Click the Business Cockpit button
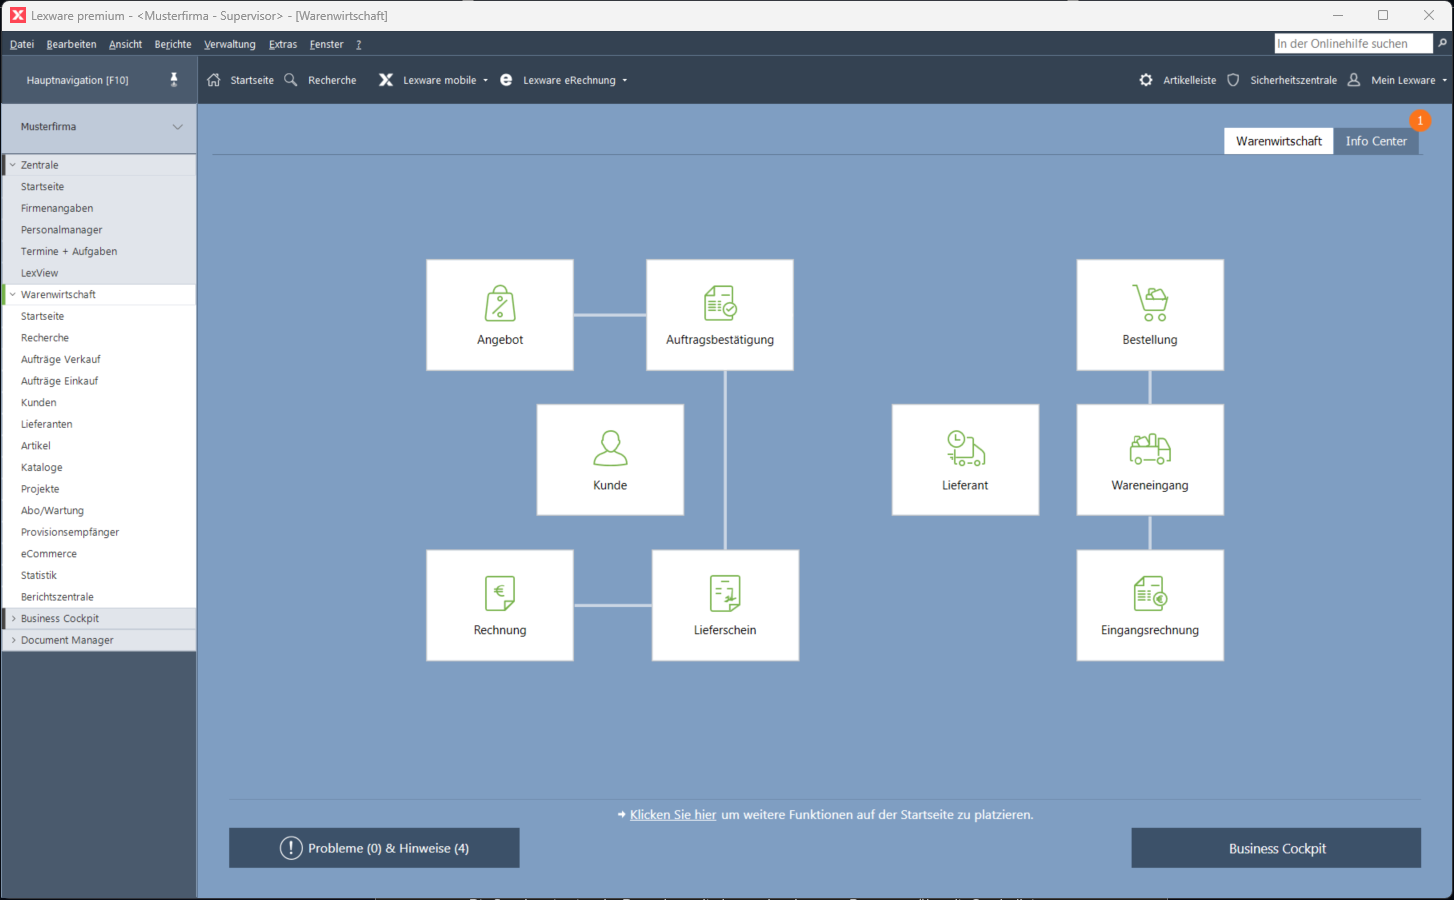Viewport: 1454px width, 900px height. [x=1276, y=848]
